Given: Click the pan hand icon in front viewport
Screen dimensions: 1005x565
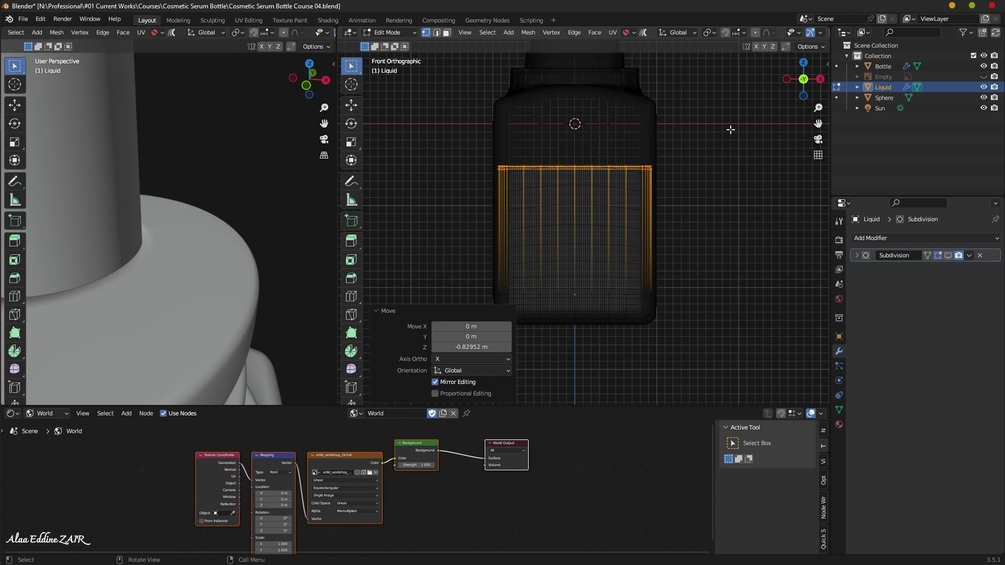Looking at the screenshot, I should pos(818,123).
